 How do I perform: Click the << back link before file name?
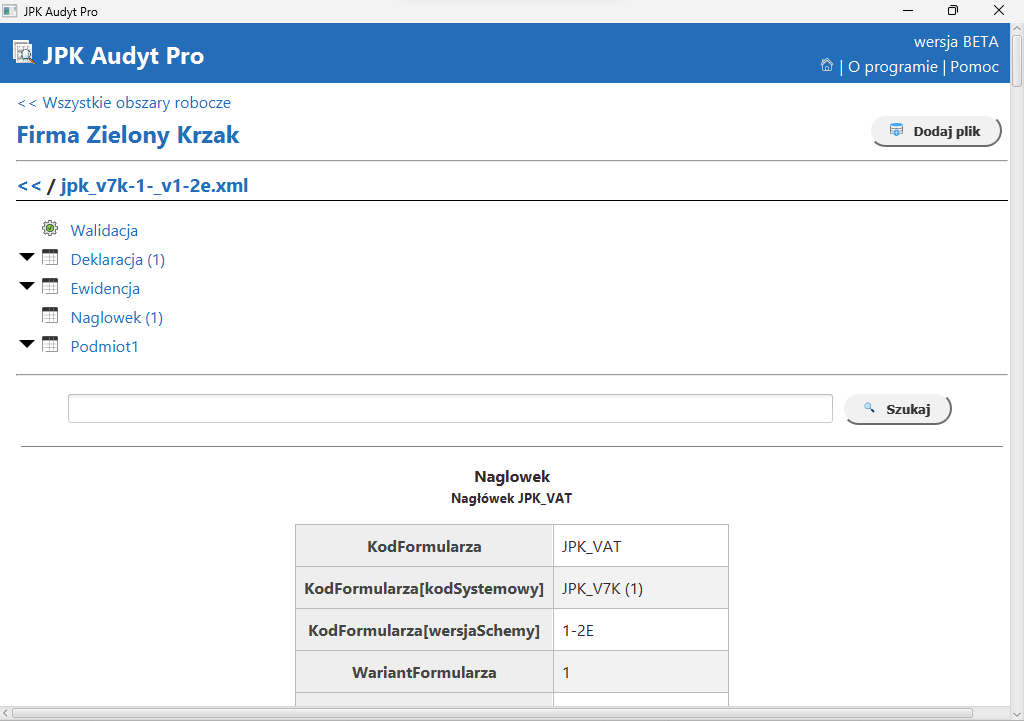pyautogui.click(x=29, y=186)
